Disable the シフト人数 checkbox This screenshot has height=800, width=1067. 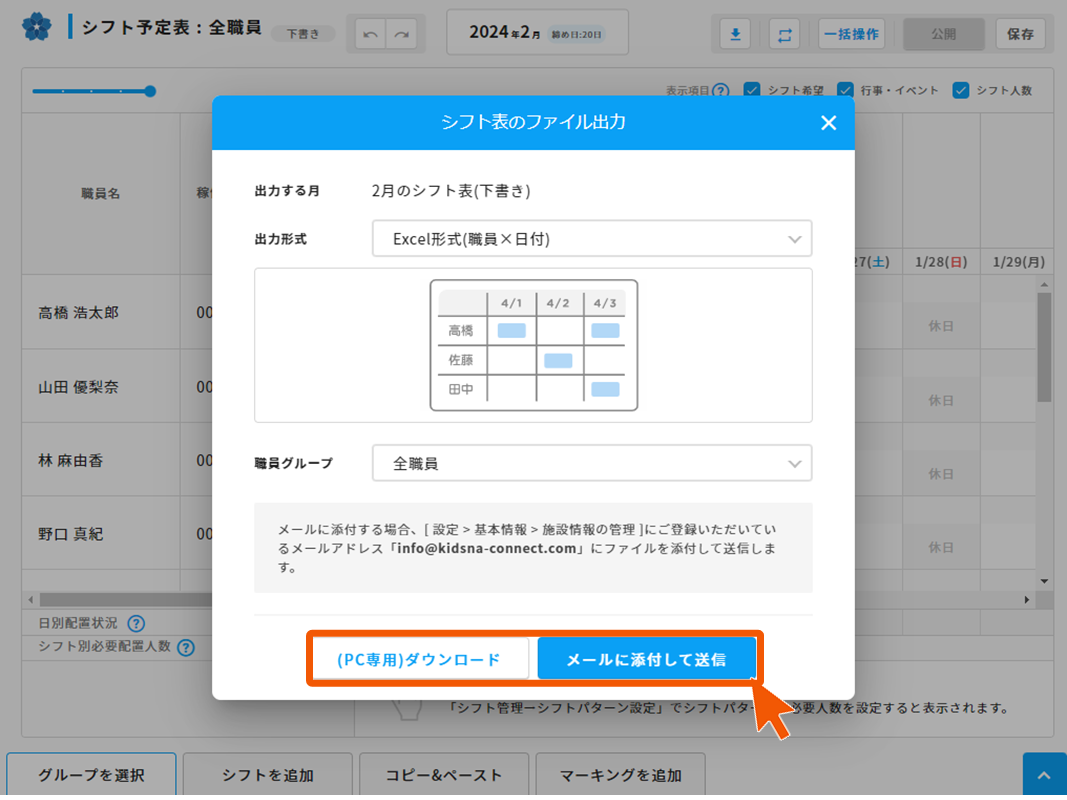[961, 90]
